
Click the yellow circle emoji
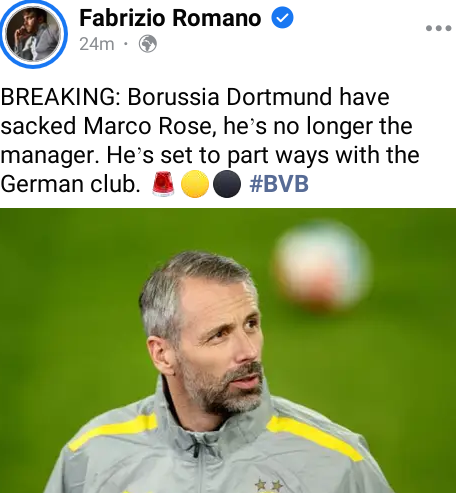click(x=195, y=184)
